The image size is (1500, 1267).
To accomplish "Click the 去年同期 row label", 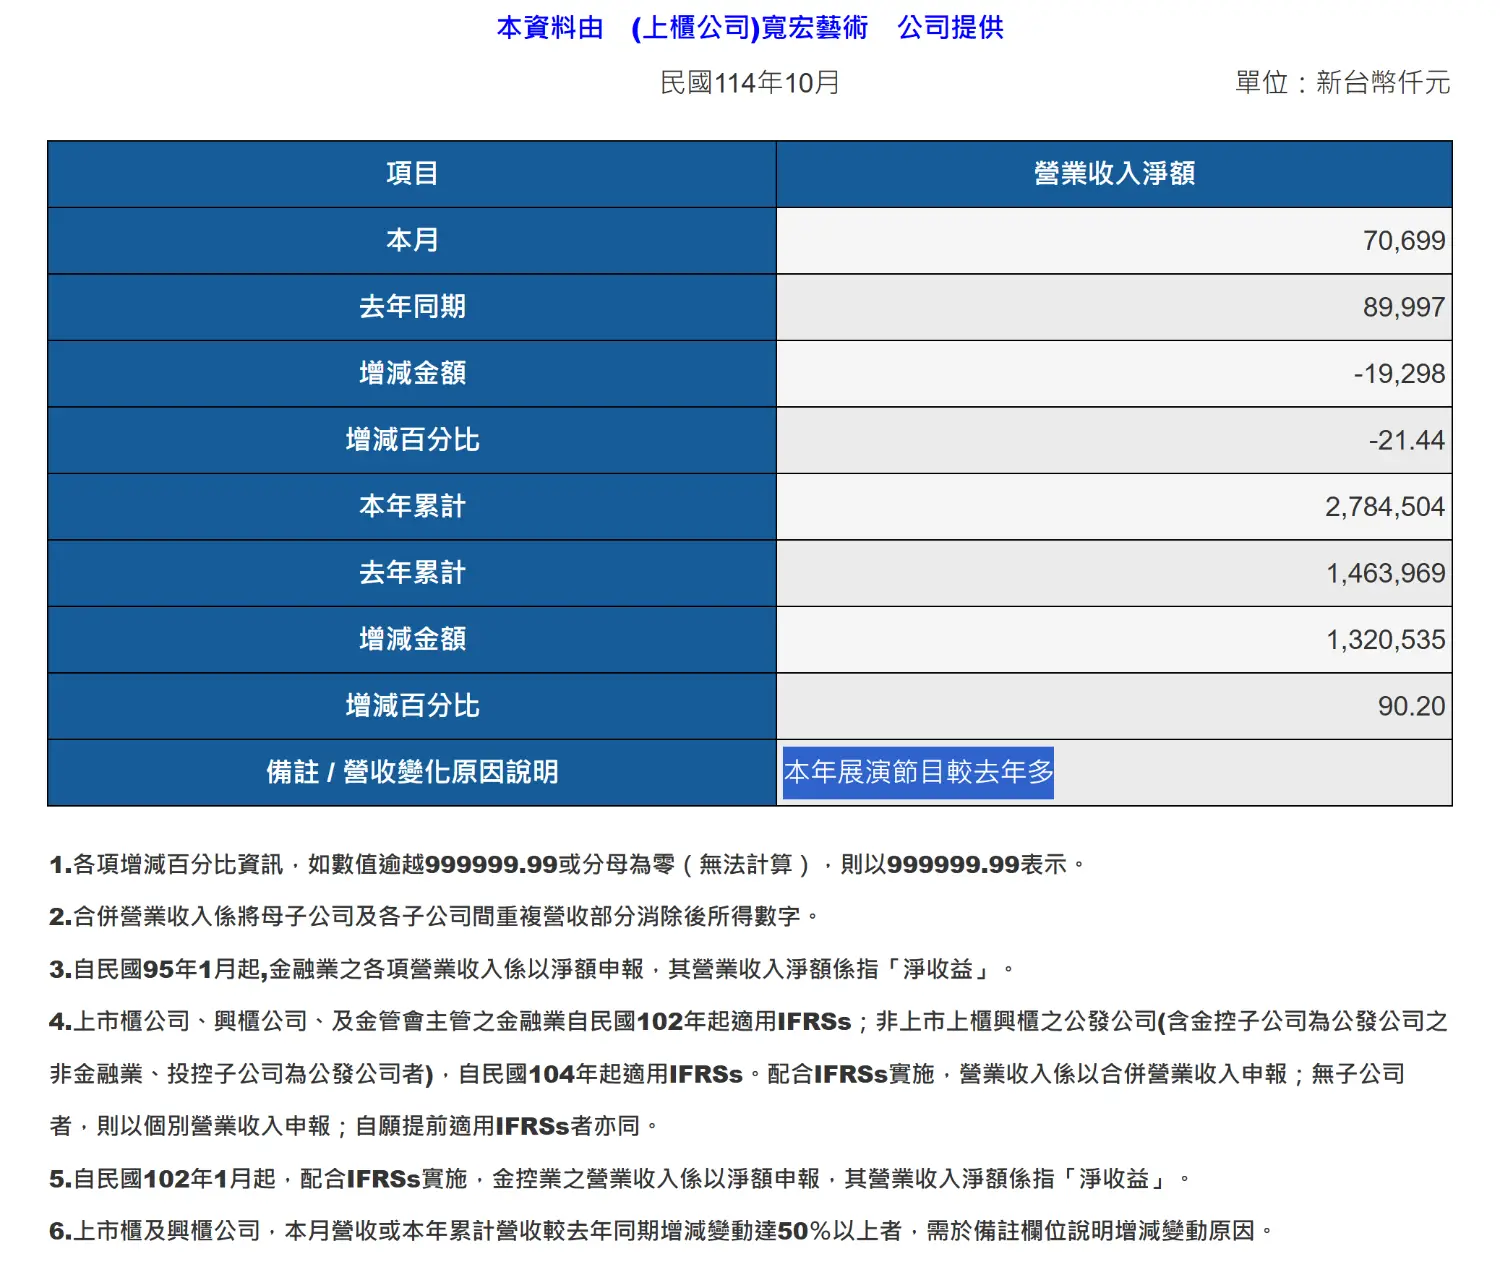I will click(x=412, y=307).
